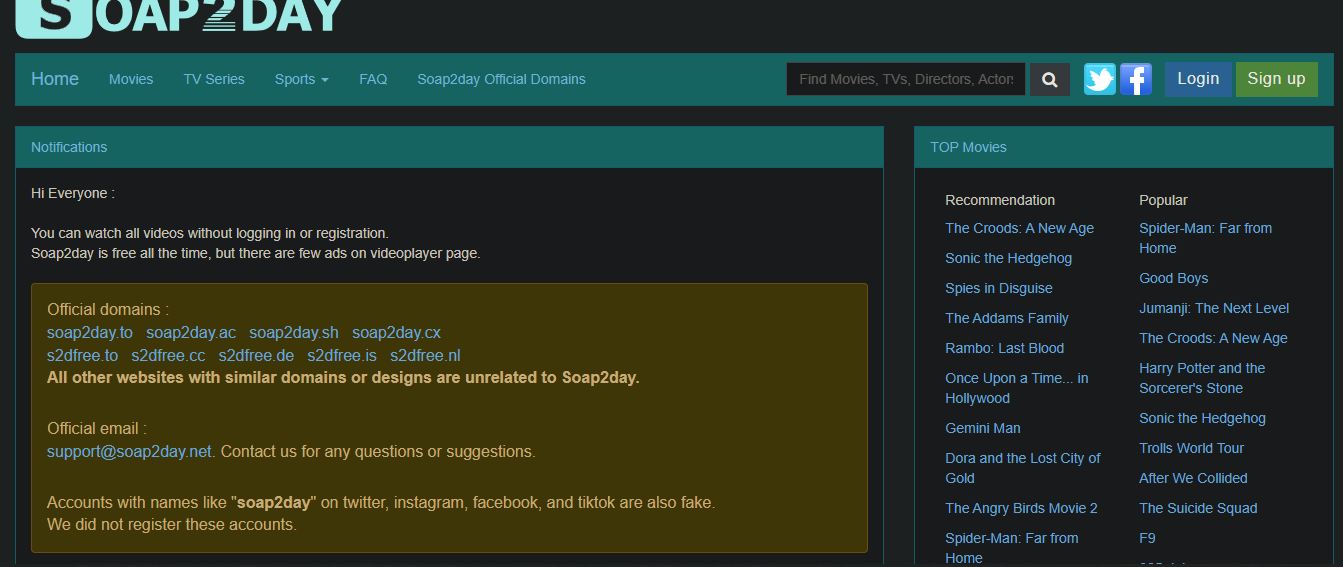The width and height of the screenshot is (1343, 567).
Task: Open the FAQ page
Action: 373,79
